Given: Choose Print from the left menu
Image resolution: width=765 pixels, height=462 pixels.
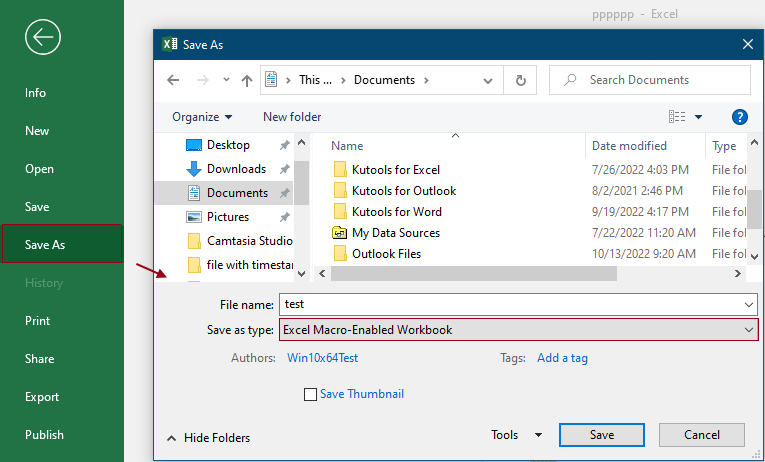Looking at the screenshot, I should 38,321.
